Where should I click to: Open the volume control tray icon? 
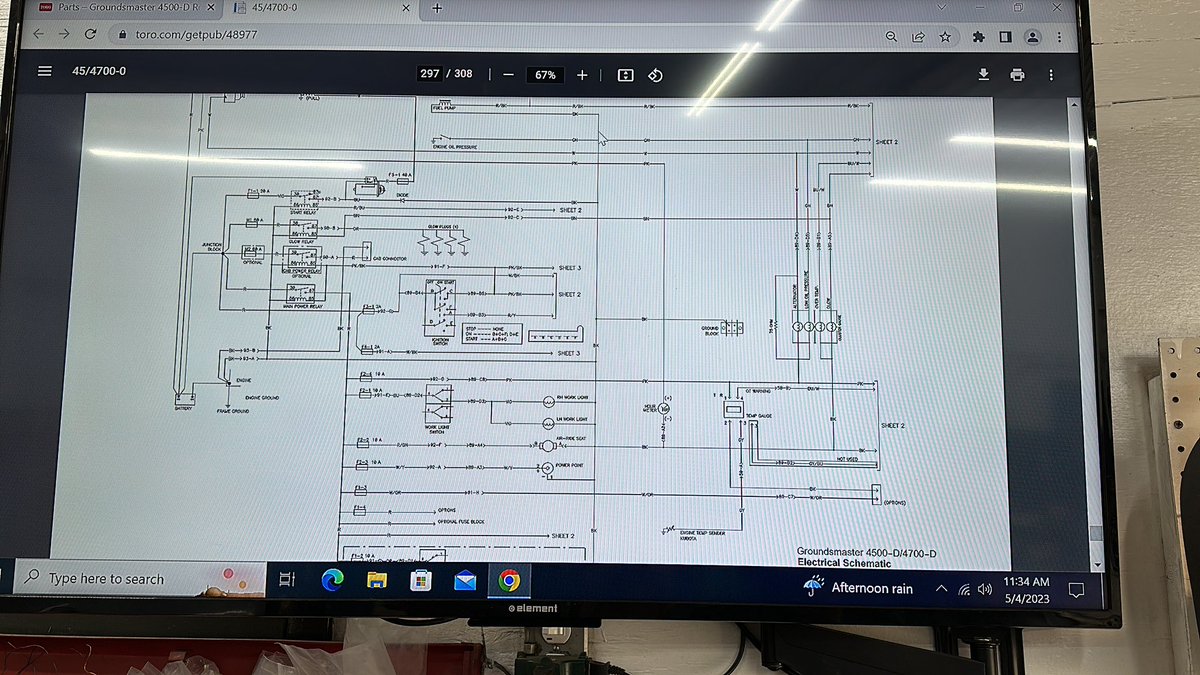click(x=985, y=590)
